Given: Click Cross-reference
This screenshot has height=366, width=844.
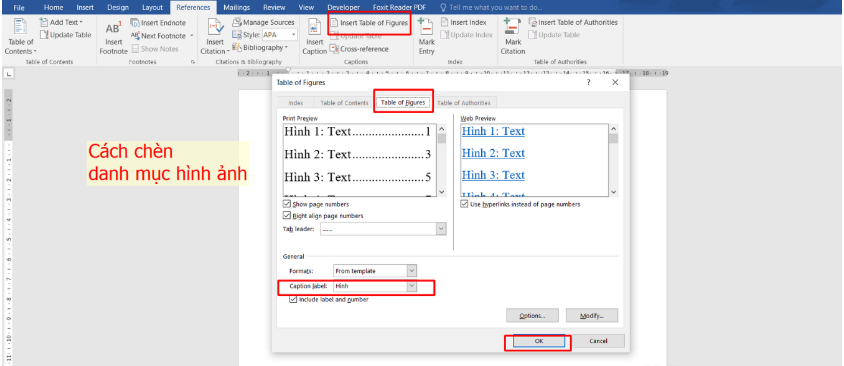Looking at the screenshot, I should (x=359, y=49).
